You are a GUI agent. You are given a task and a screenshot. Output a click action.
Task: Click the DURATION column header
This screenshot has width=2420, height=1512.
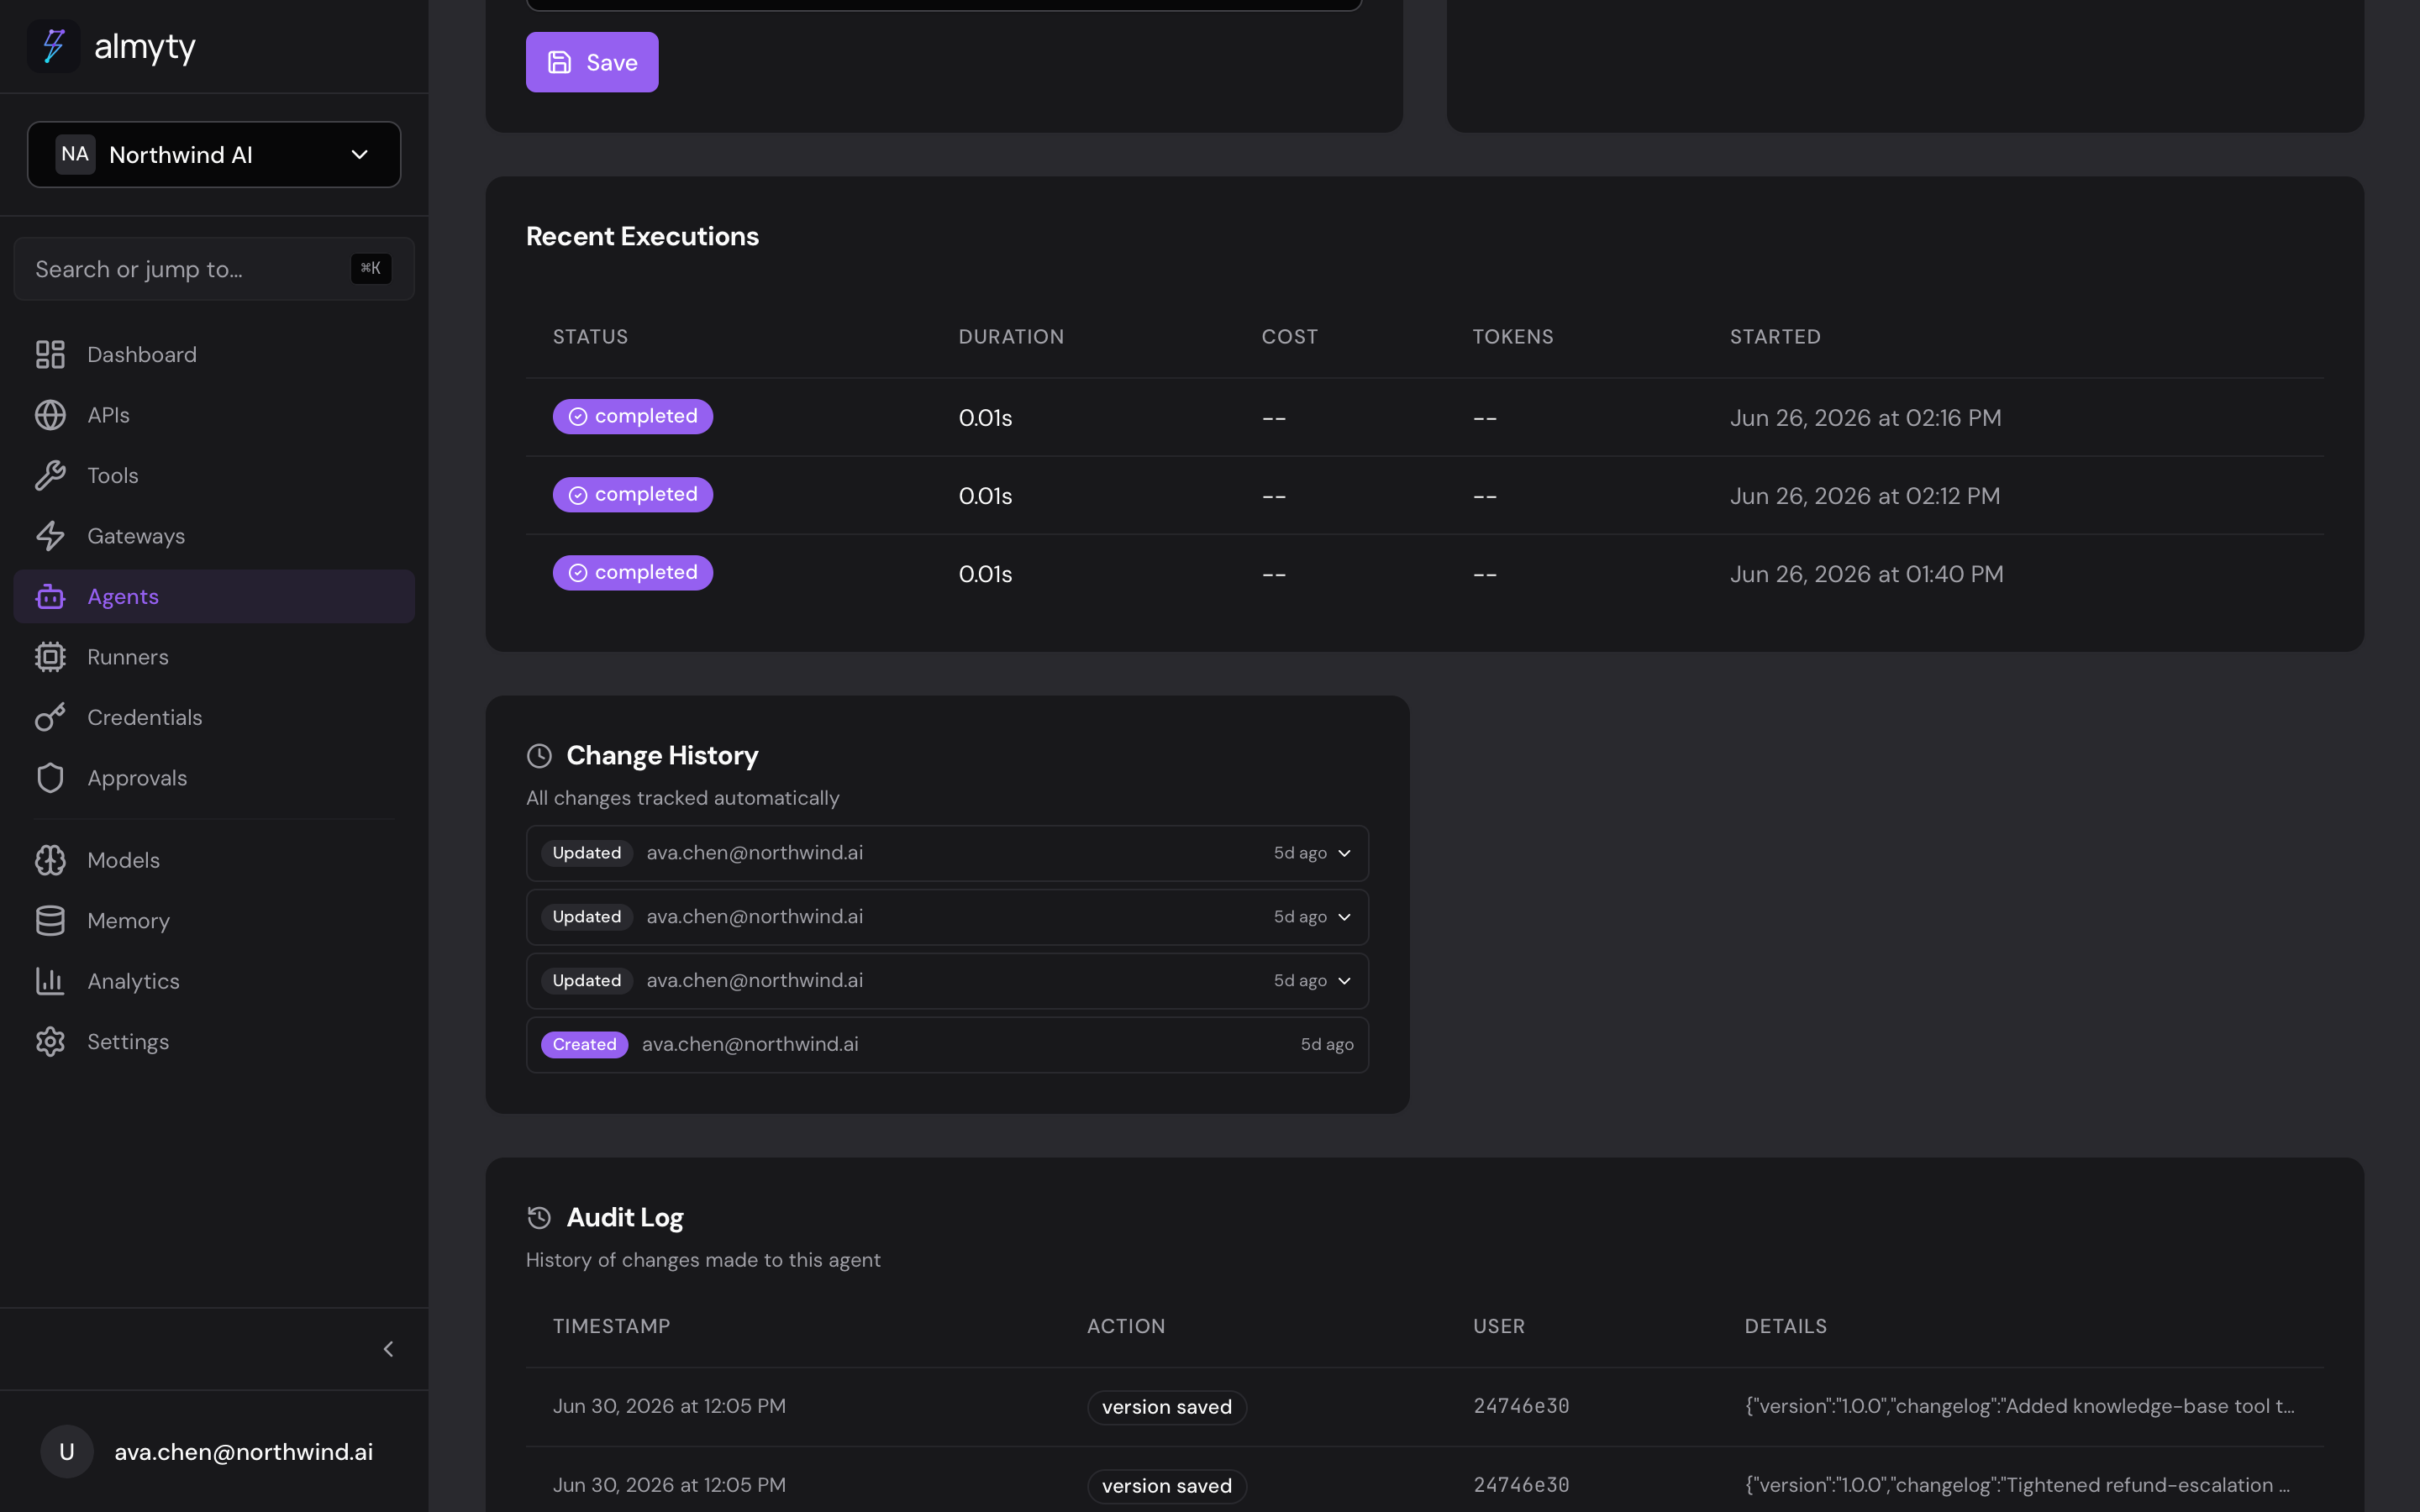pyautogui.click(x=1011, y=337)
